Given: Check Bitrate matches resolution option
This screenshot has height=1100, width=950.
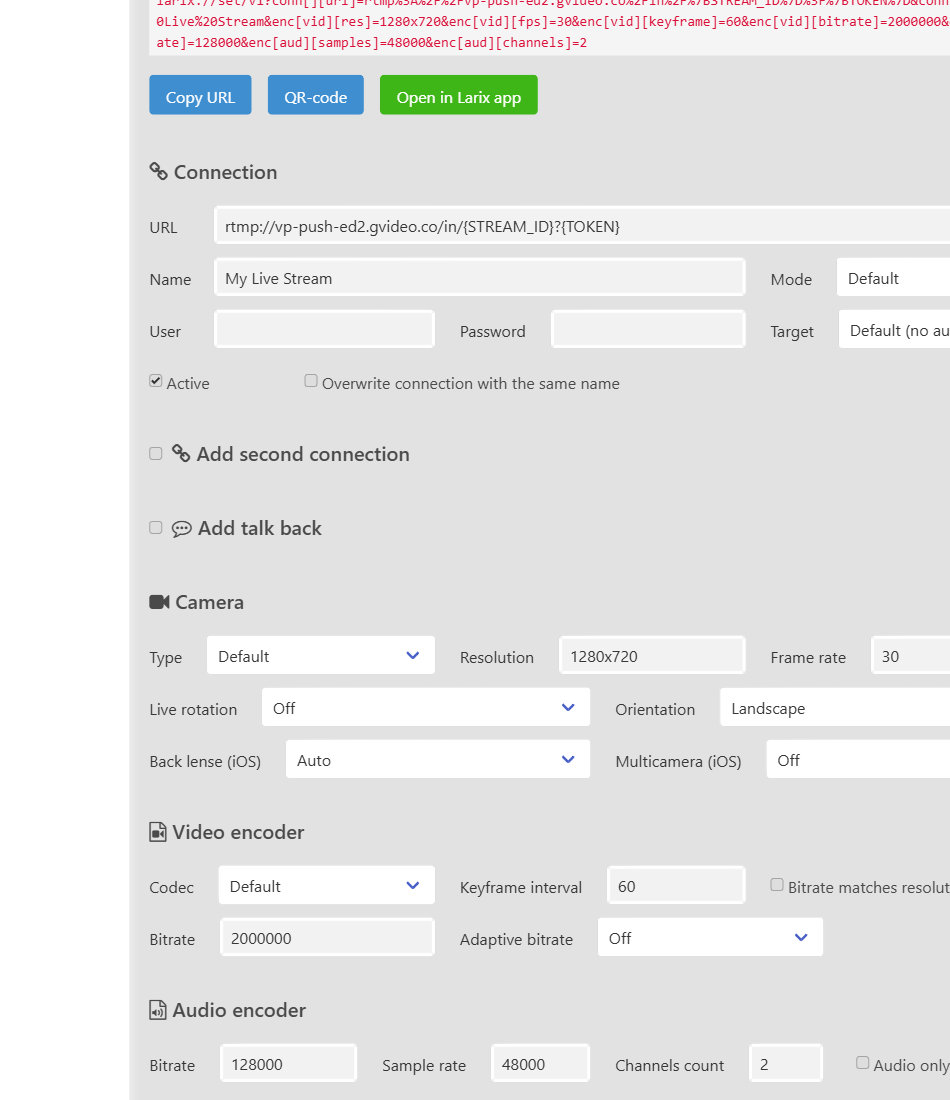Looking at the screenshot, I should (x=777, y=885).
